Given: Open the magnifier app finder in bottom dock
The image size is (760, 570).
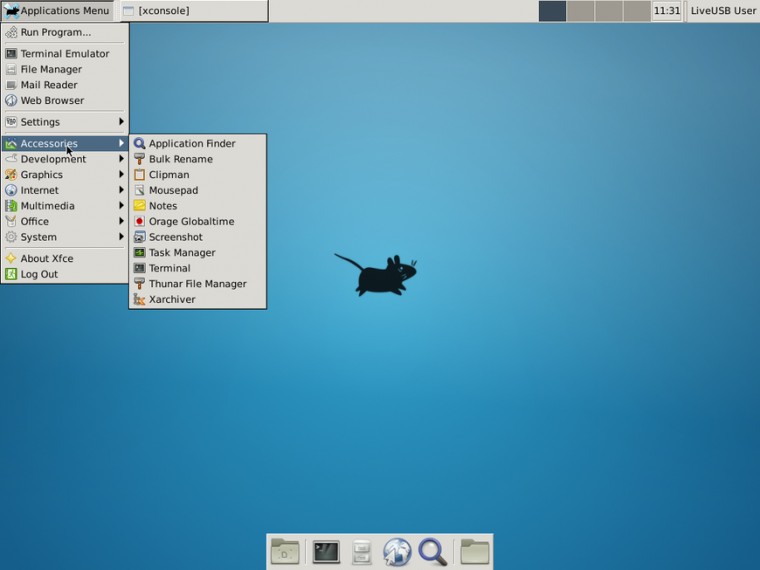Looking at the screenshot, I should (432, 552).
